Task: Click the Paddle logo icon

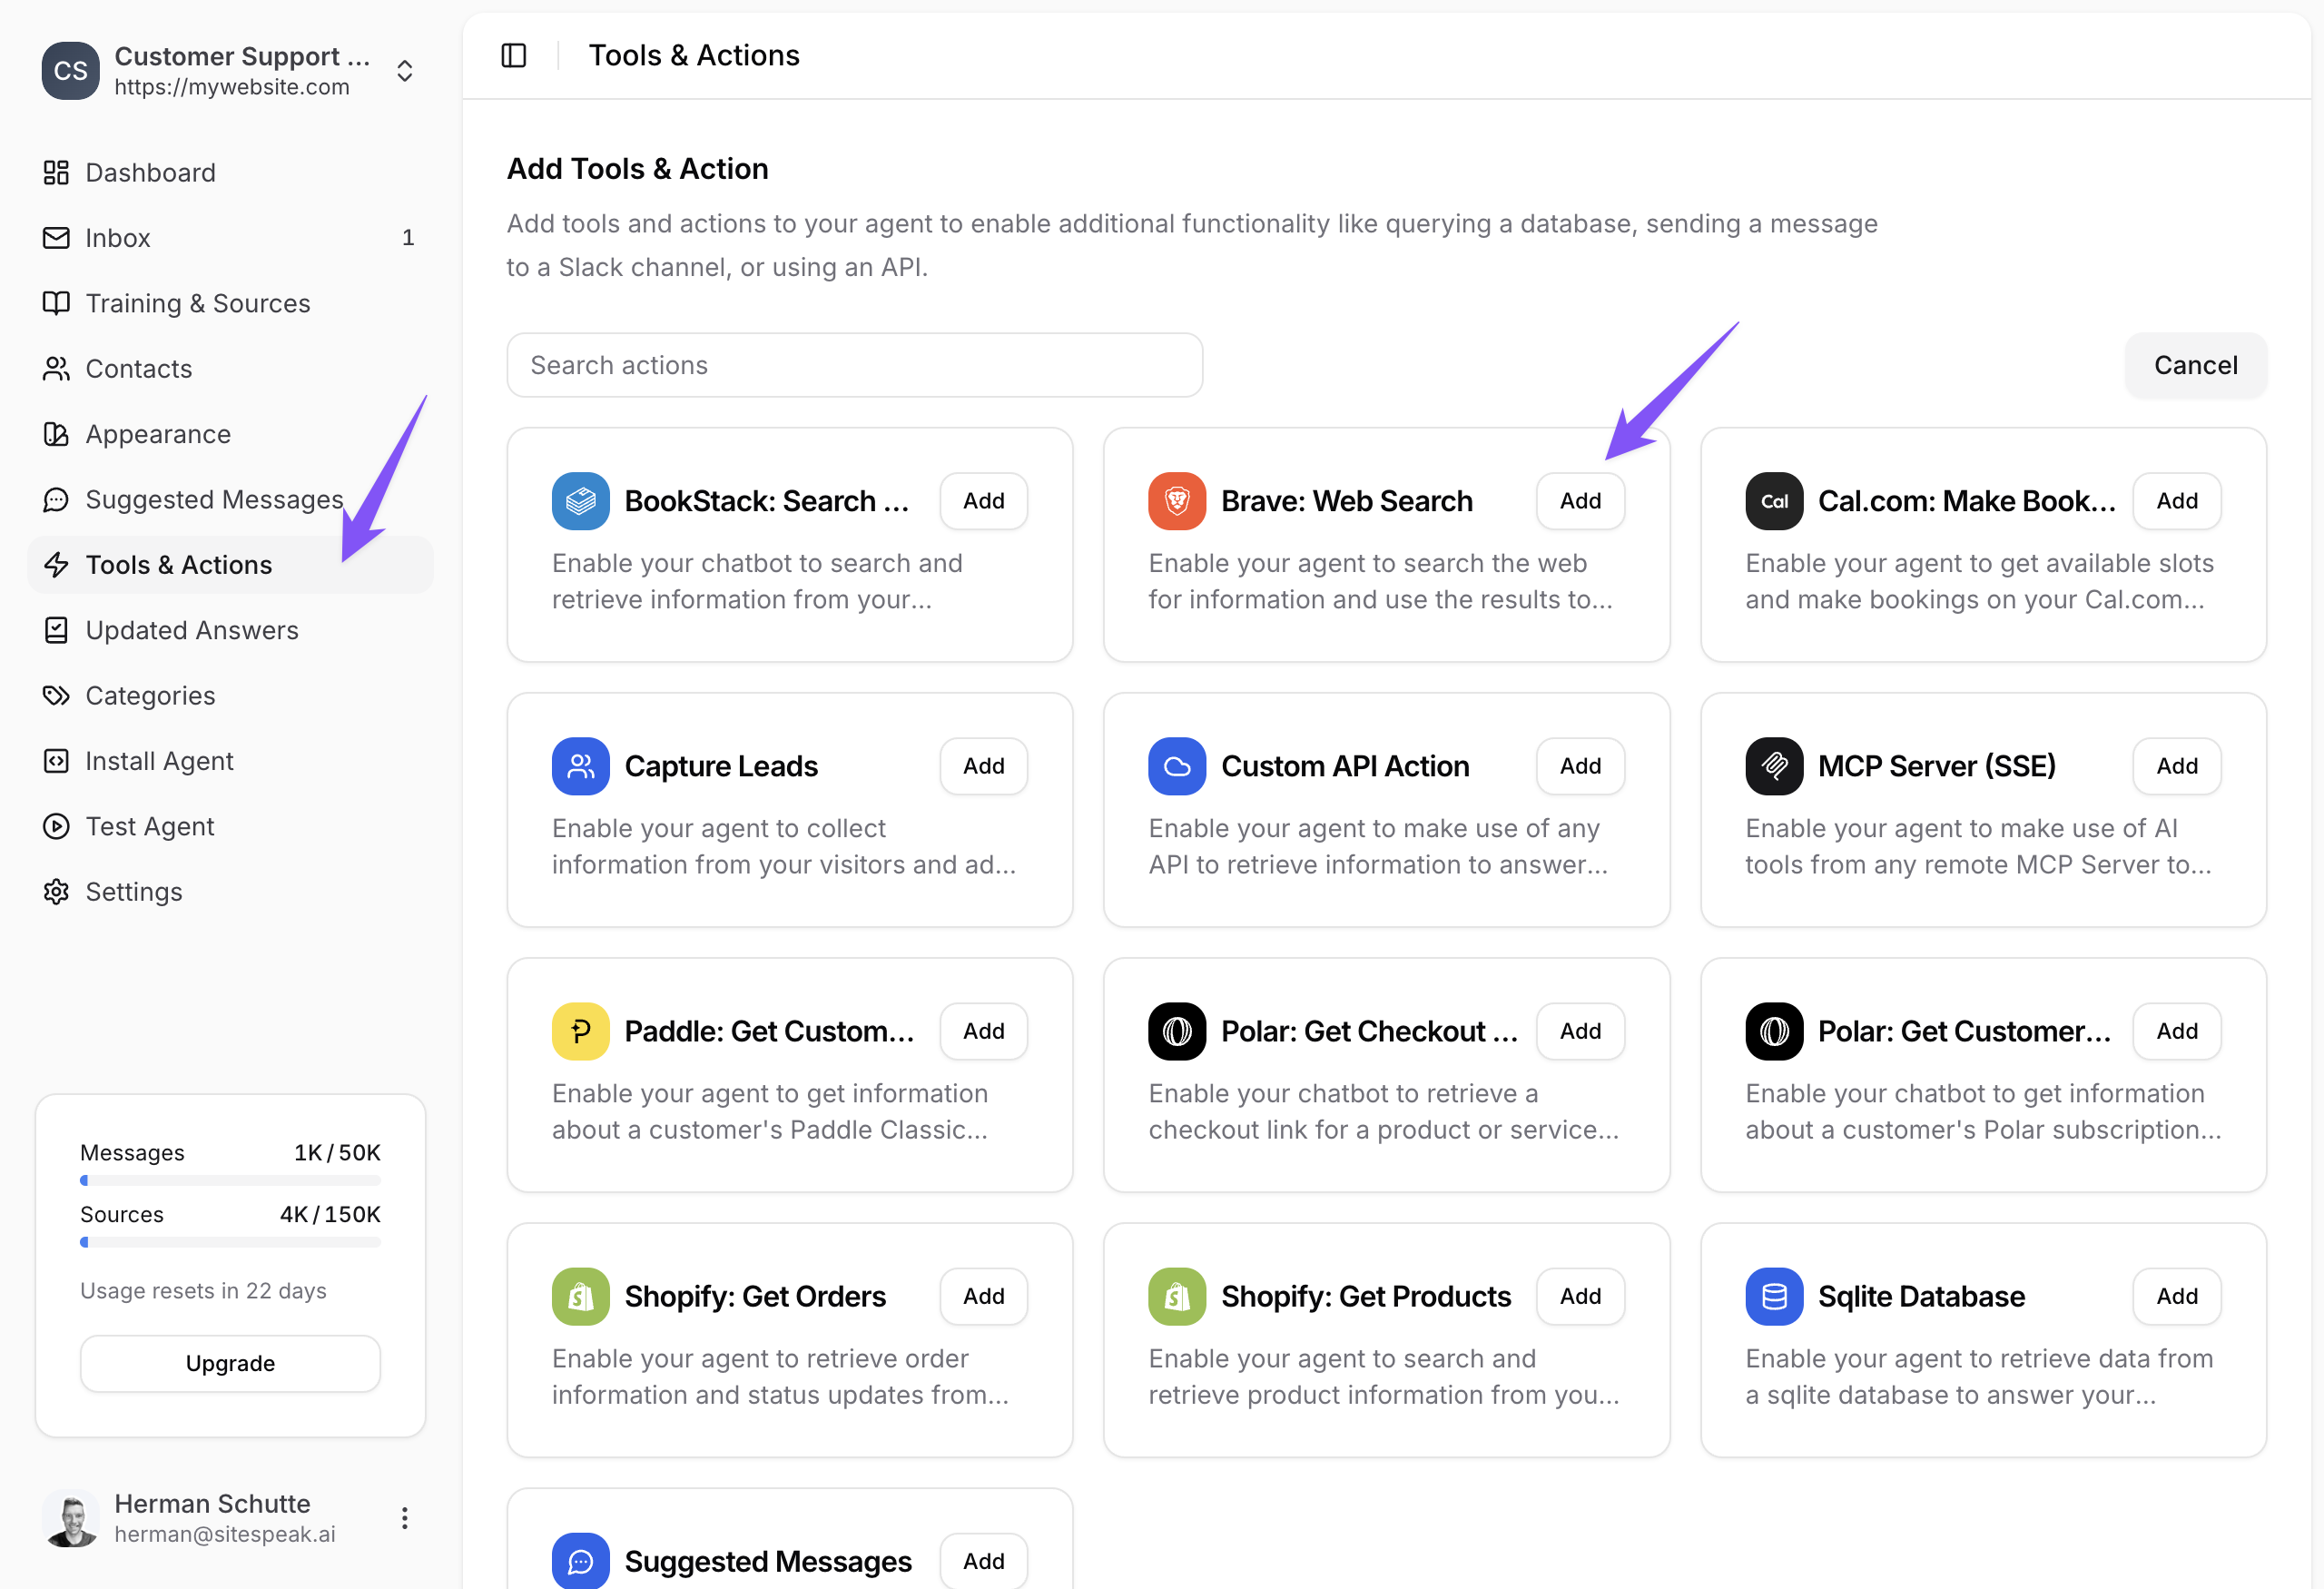Action: click(580, 1031)
